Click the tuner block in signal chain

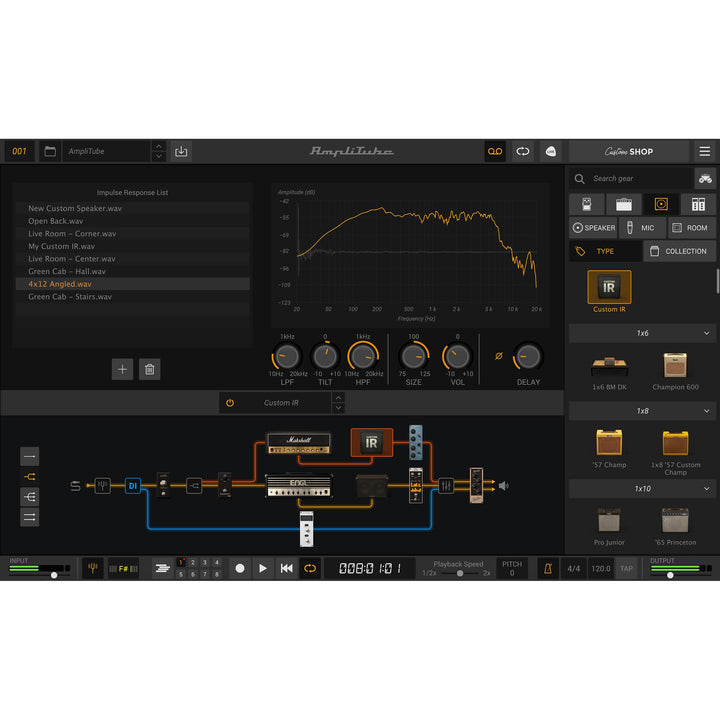(x=102, y=485)
